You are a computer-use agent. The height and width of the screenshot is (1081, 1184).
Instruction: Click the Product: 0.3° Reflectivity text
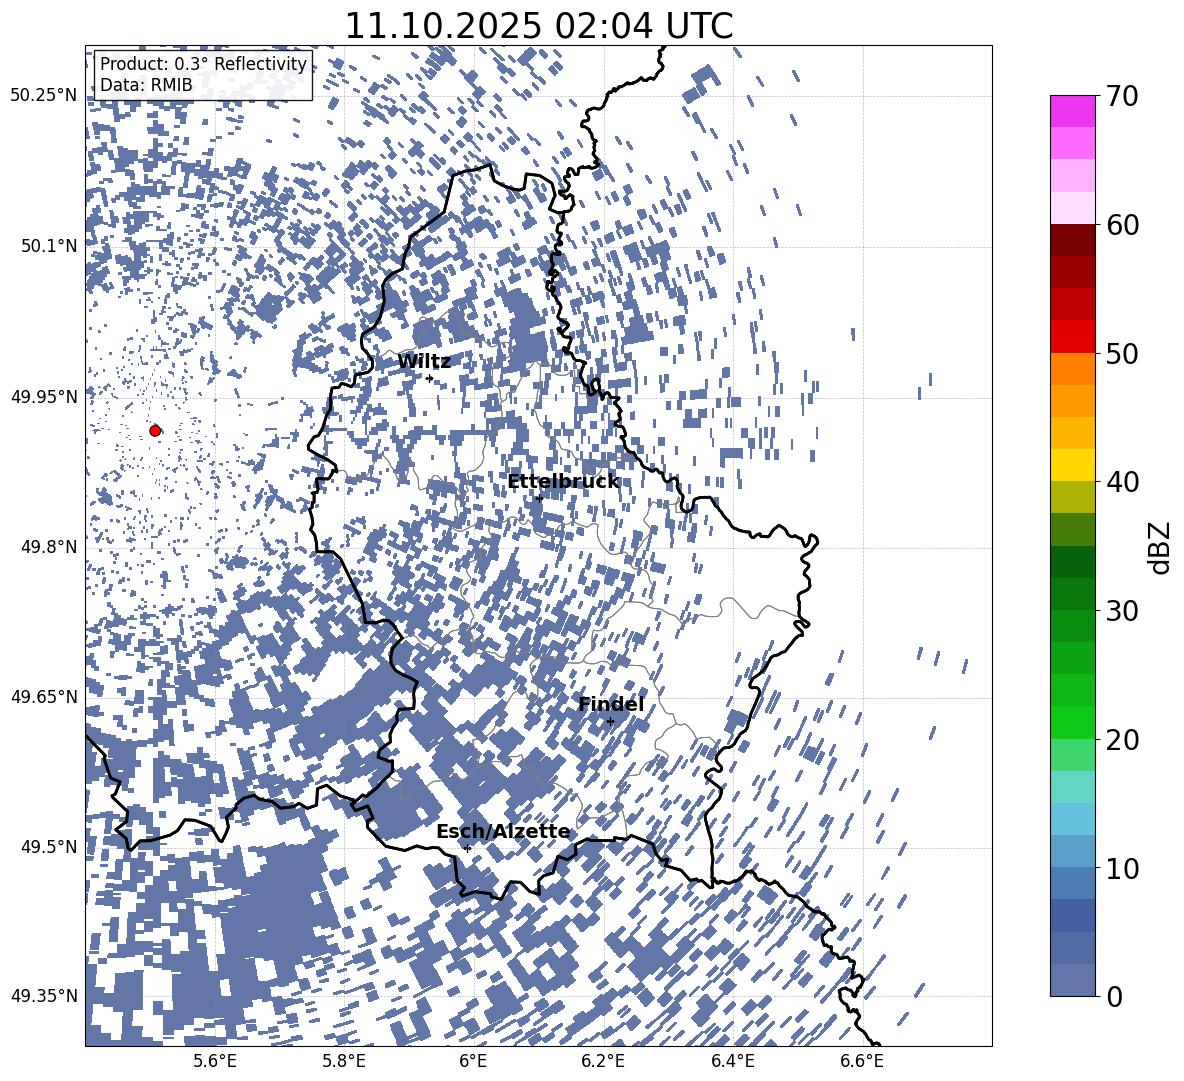tap(203, 63)
